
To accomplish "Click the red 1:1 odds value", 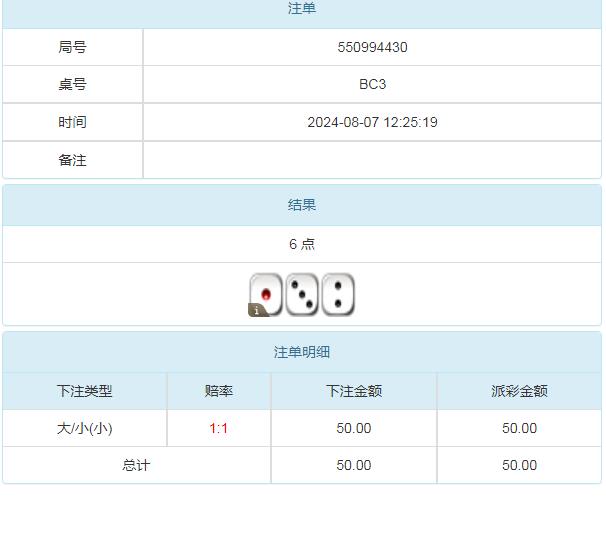I will click(219, 428).
